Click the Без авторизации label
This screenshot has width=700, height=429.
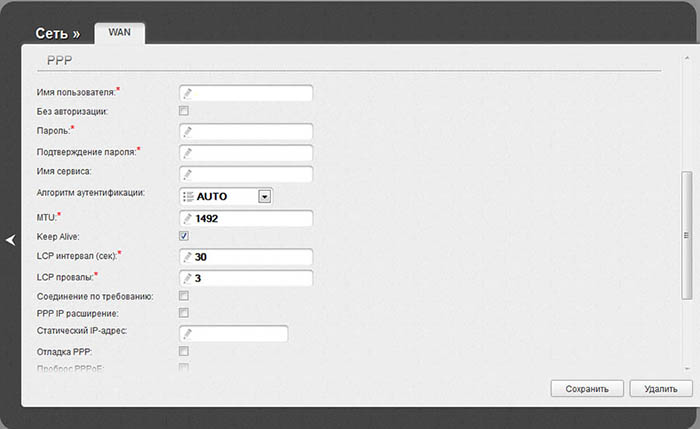point(72,112)
